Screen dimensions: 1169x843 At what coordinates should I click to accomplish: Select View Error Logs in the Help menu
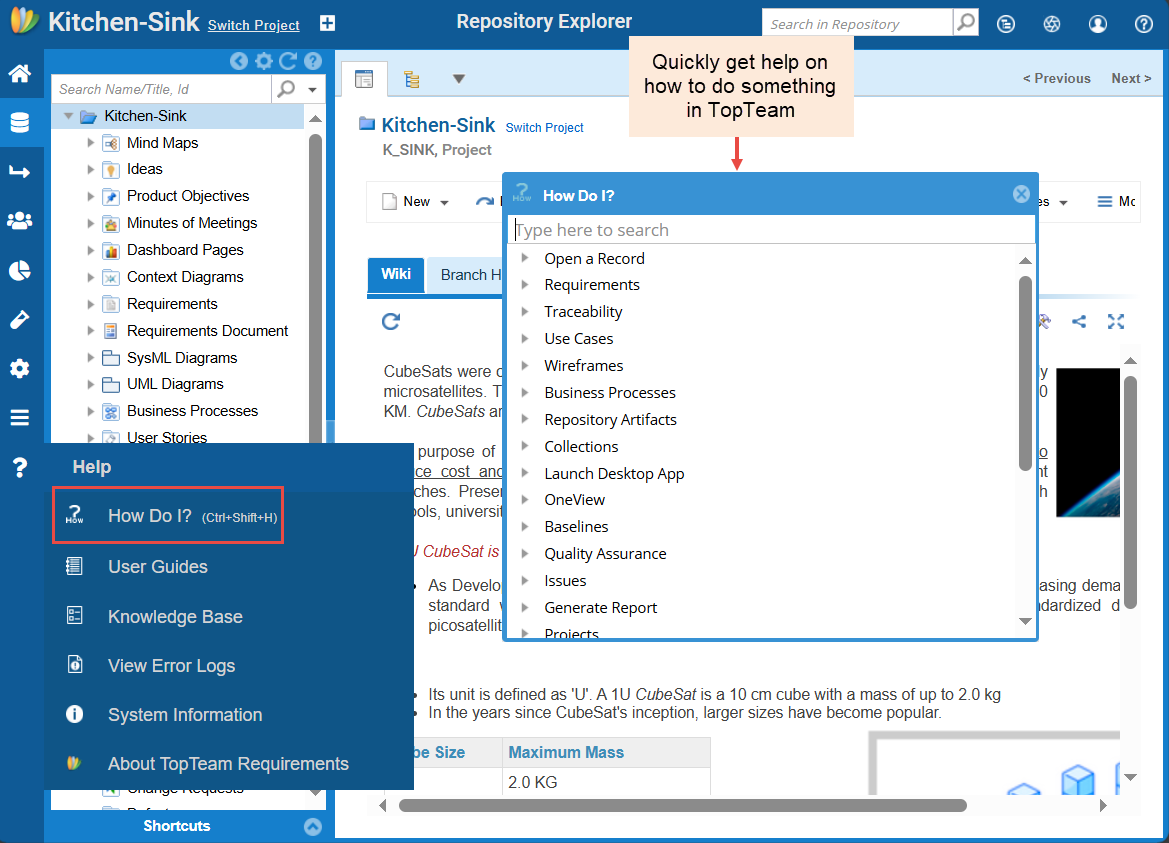(x=171, y=666)
